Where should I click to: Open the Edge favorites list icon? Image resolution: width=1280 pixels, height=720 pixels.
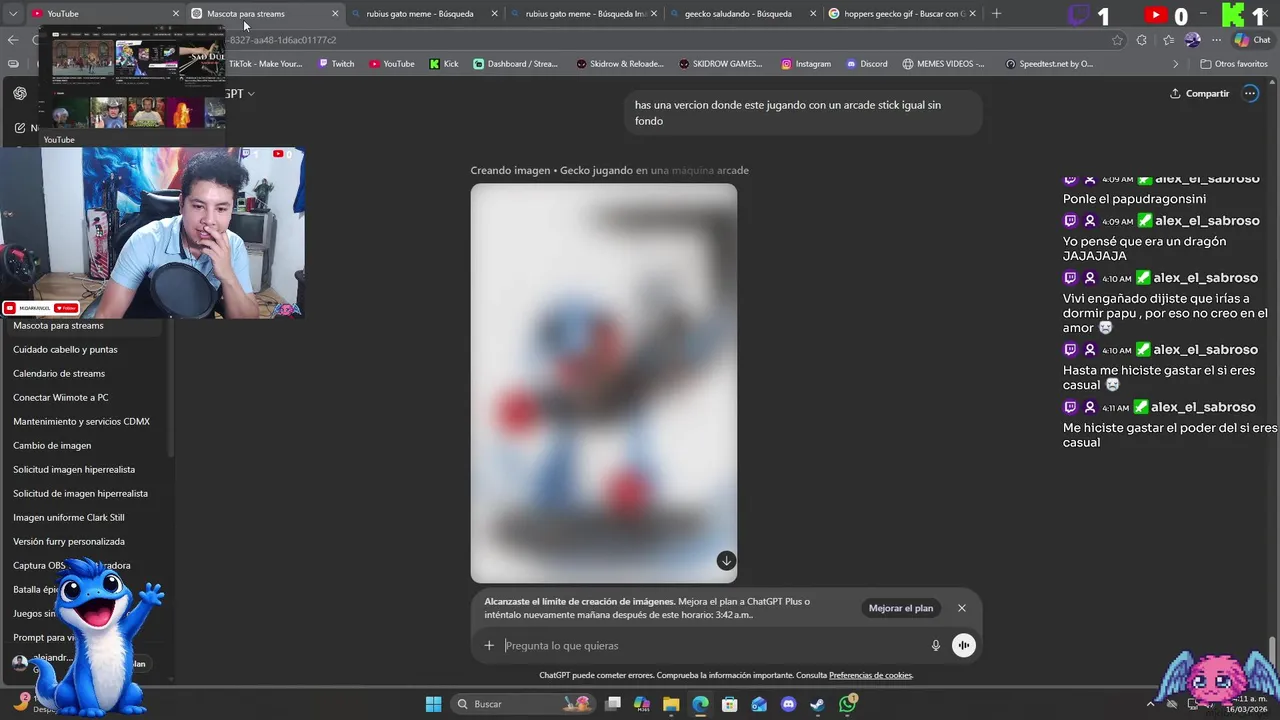point(1168,40)
